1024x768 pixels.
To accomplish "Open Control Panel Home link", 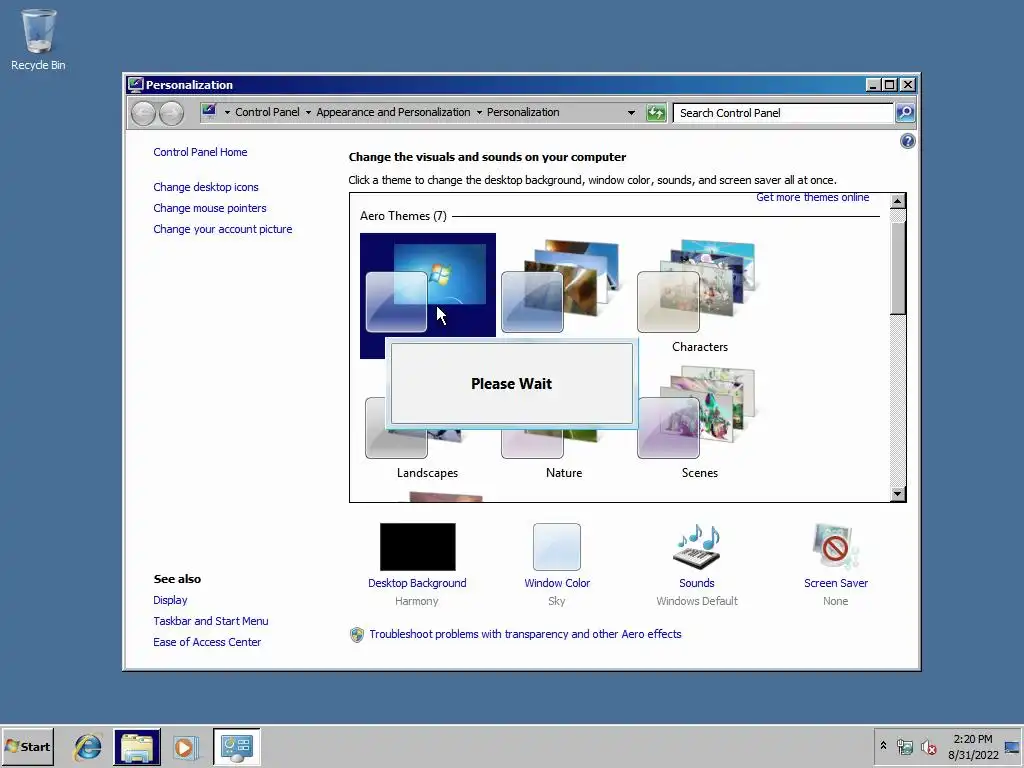I will (x=200, y=152).
